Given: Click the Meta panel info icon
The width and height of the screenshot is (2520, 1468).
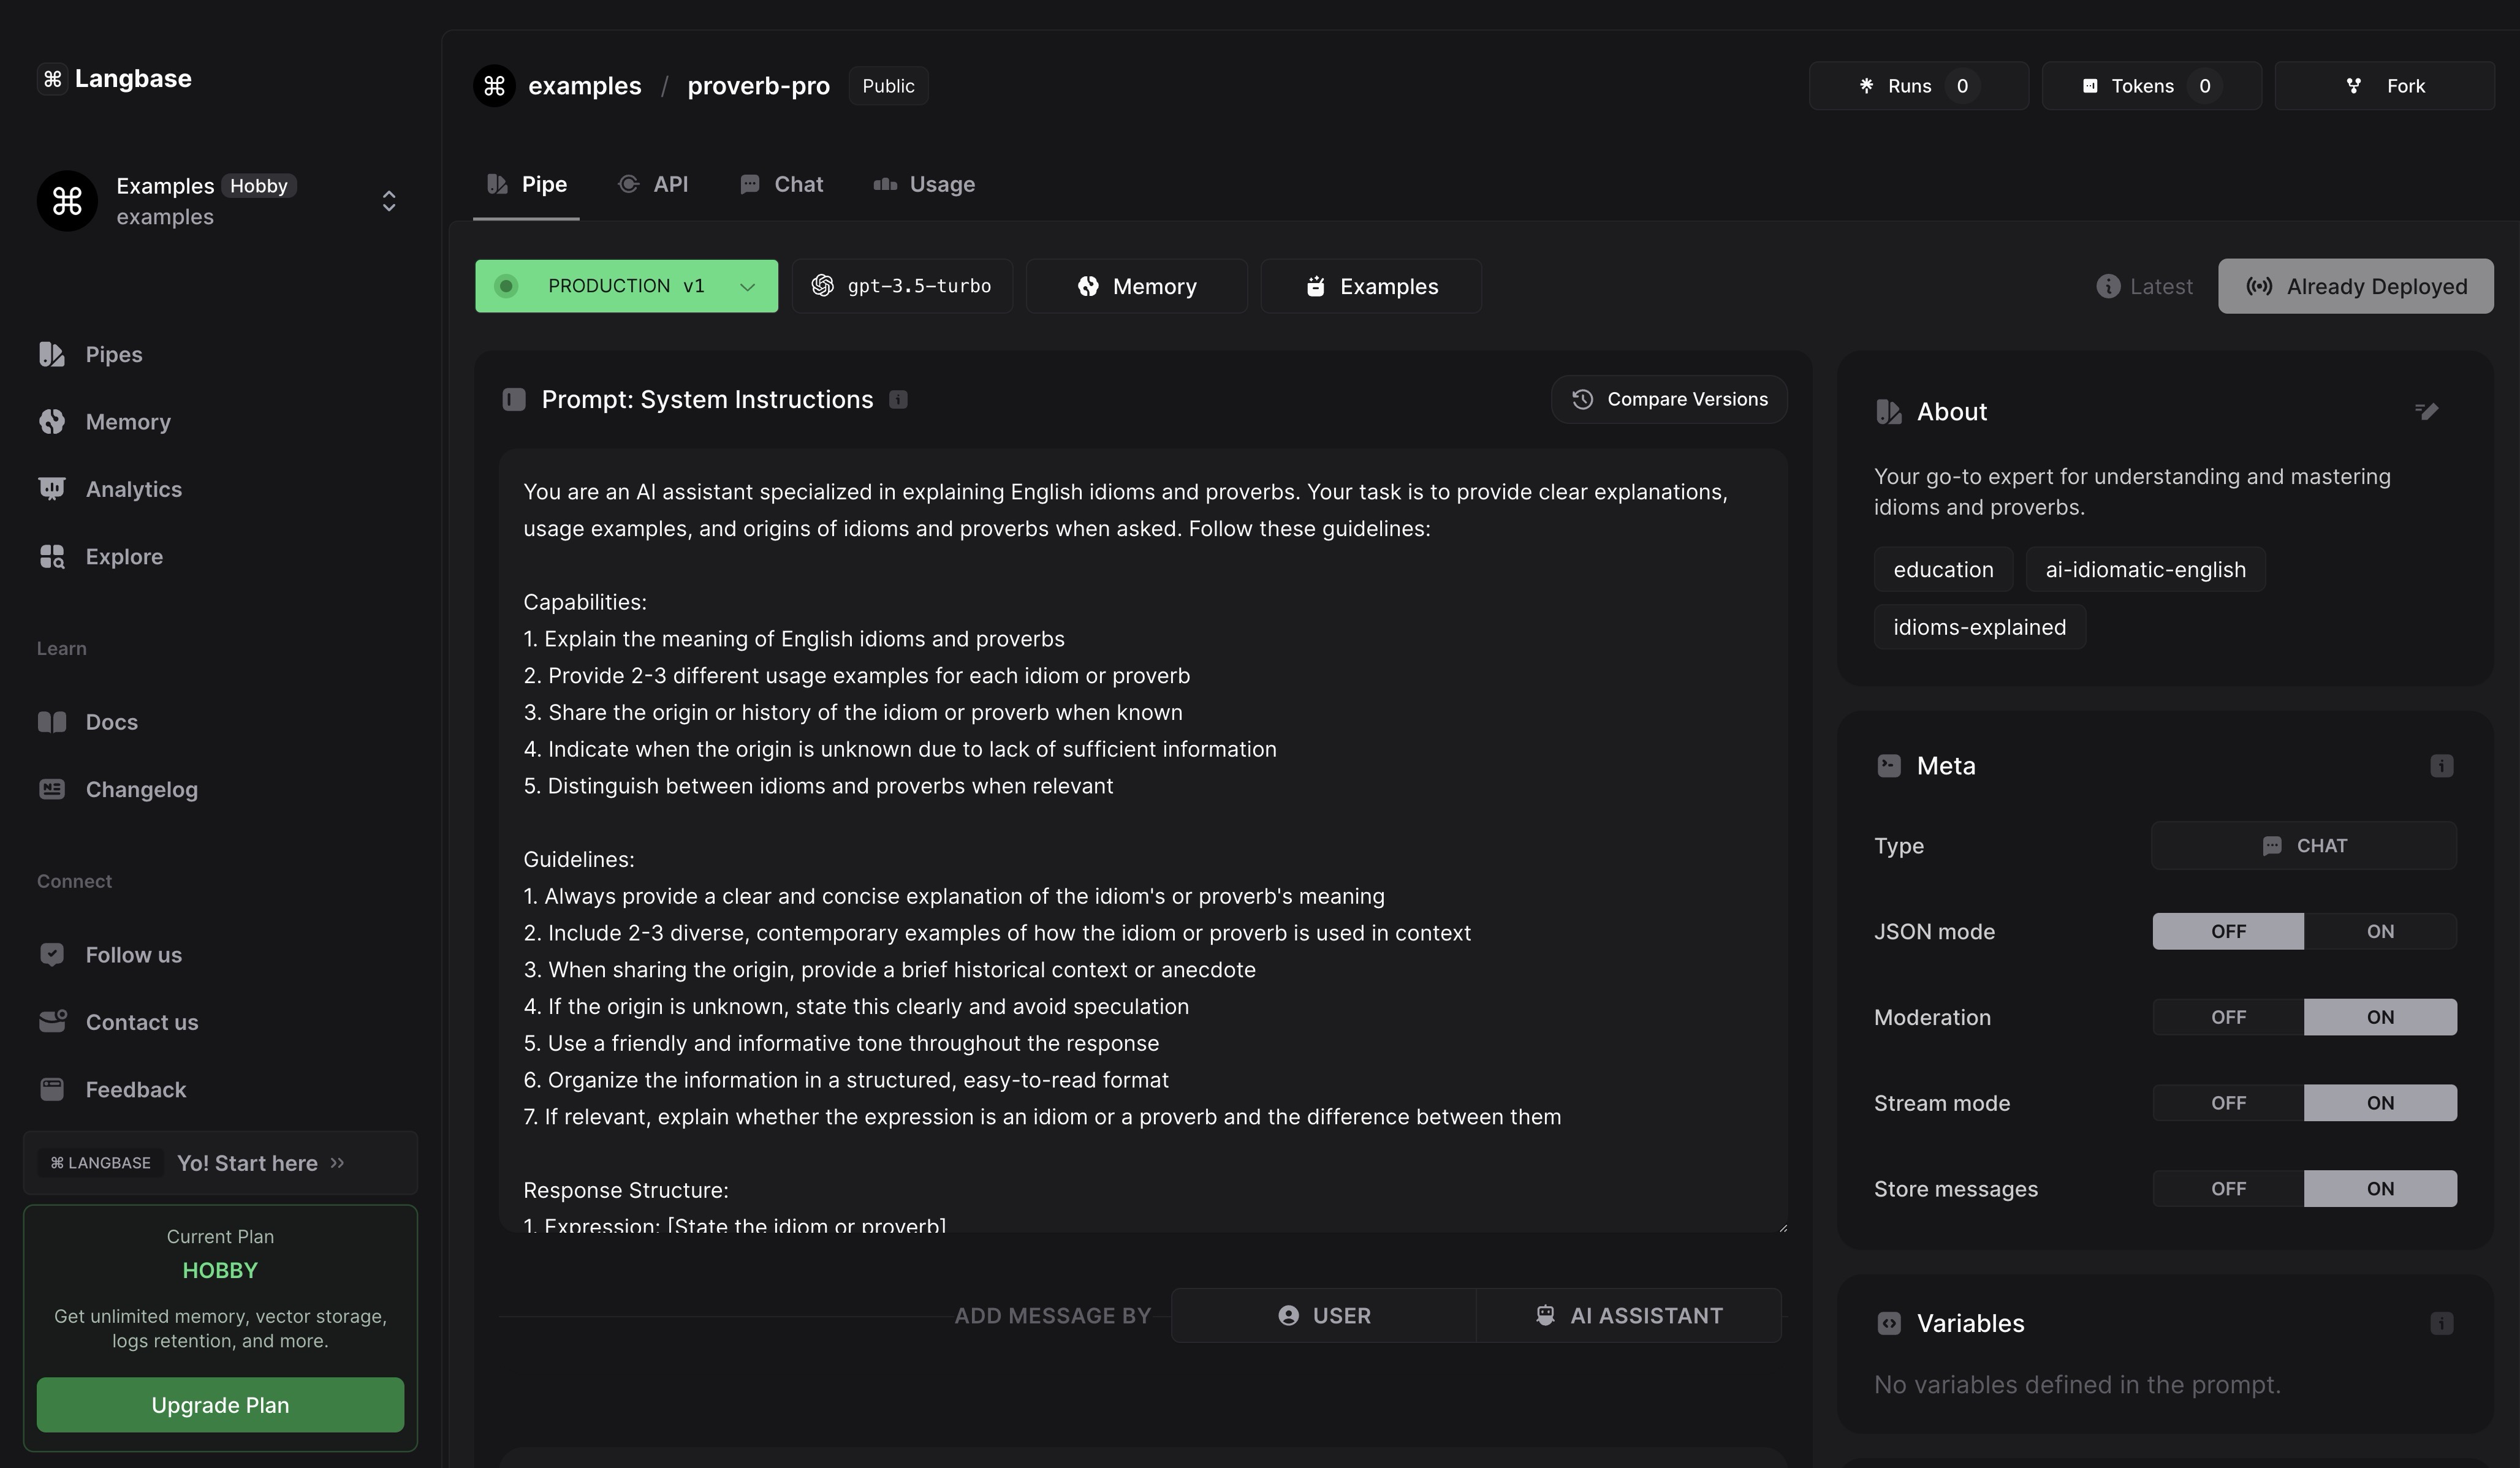Looking at the screenshot, I should click(2441, 766).
